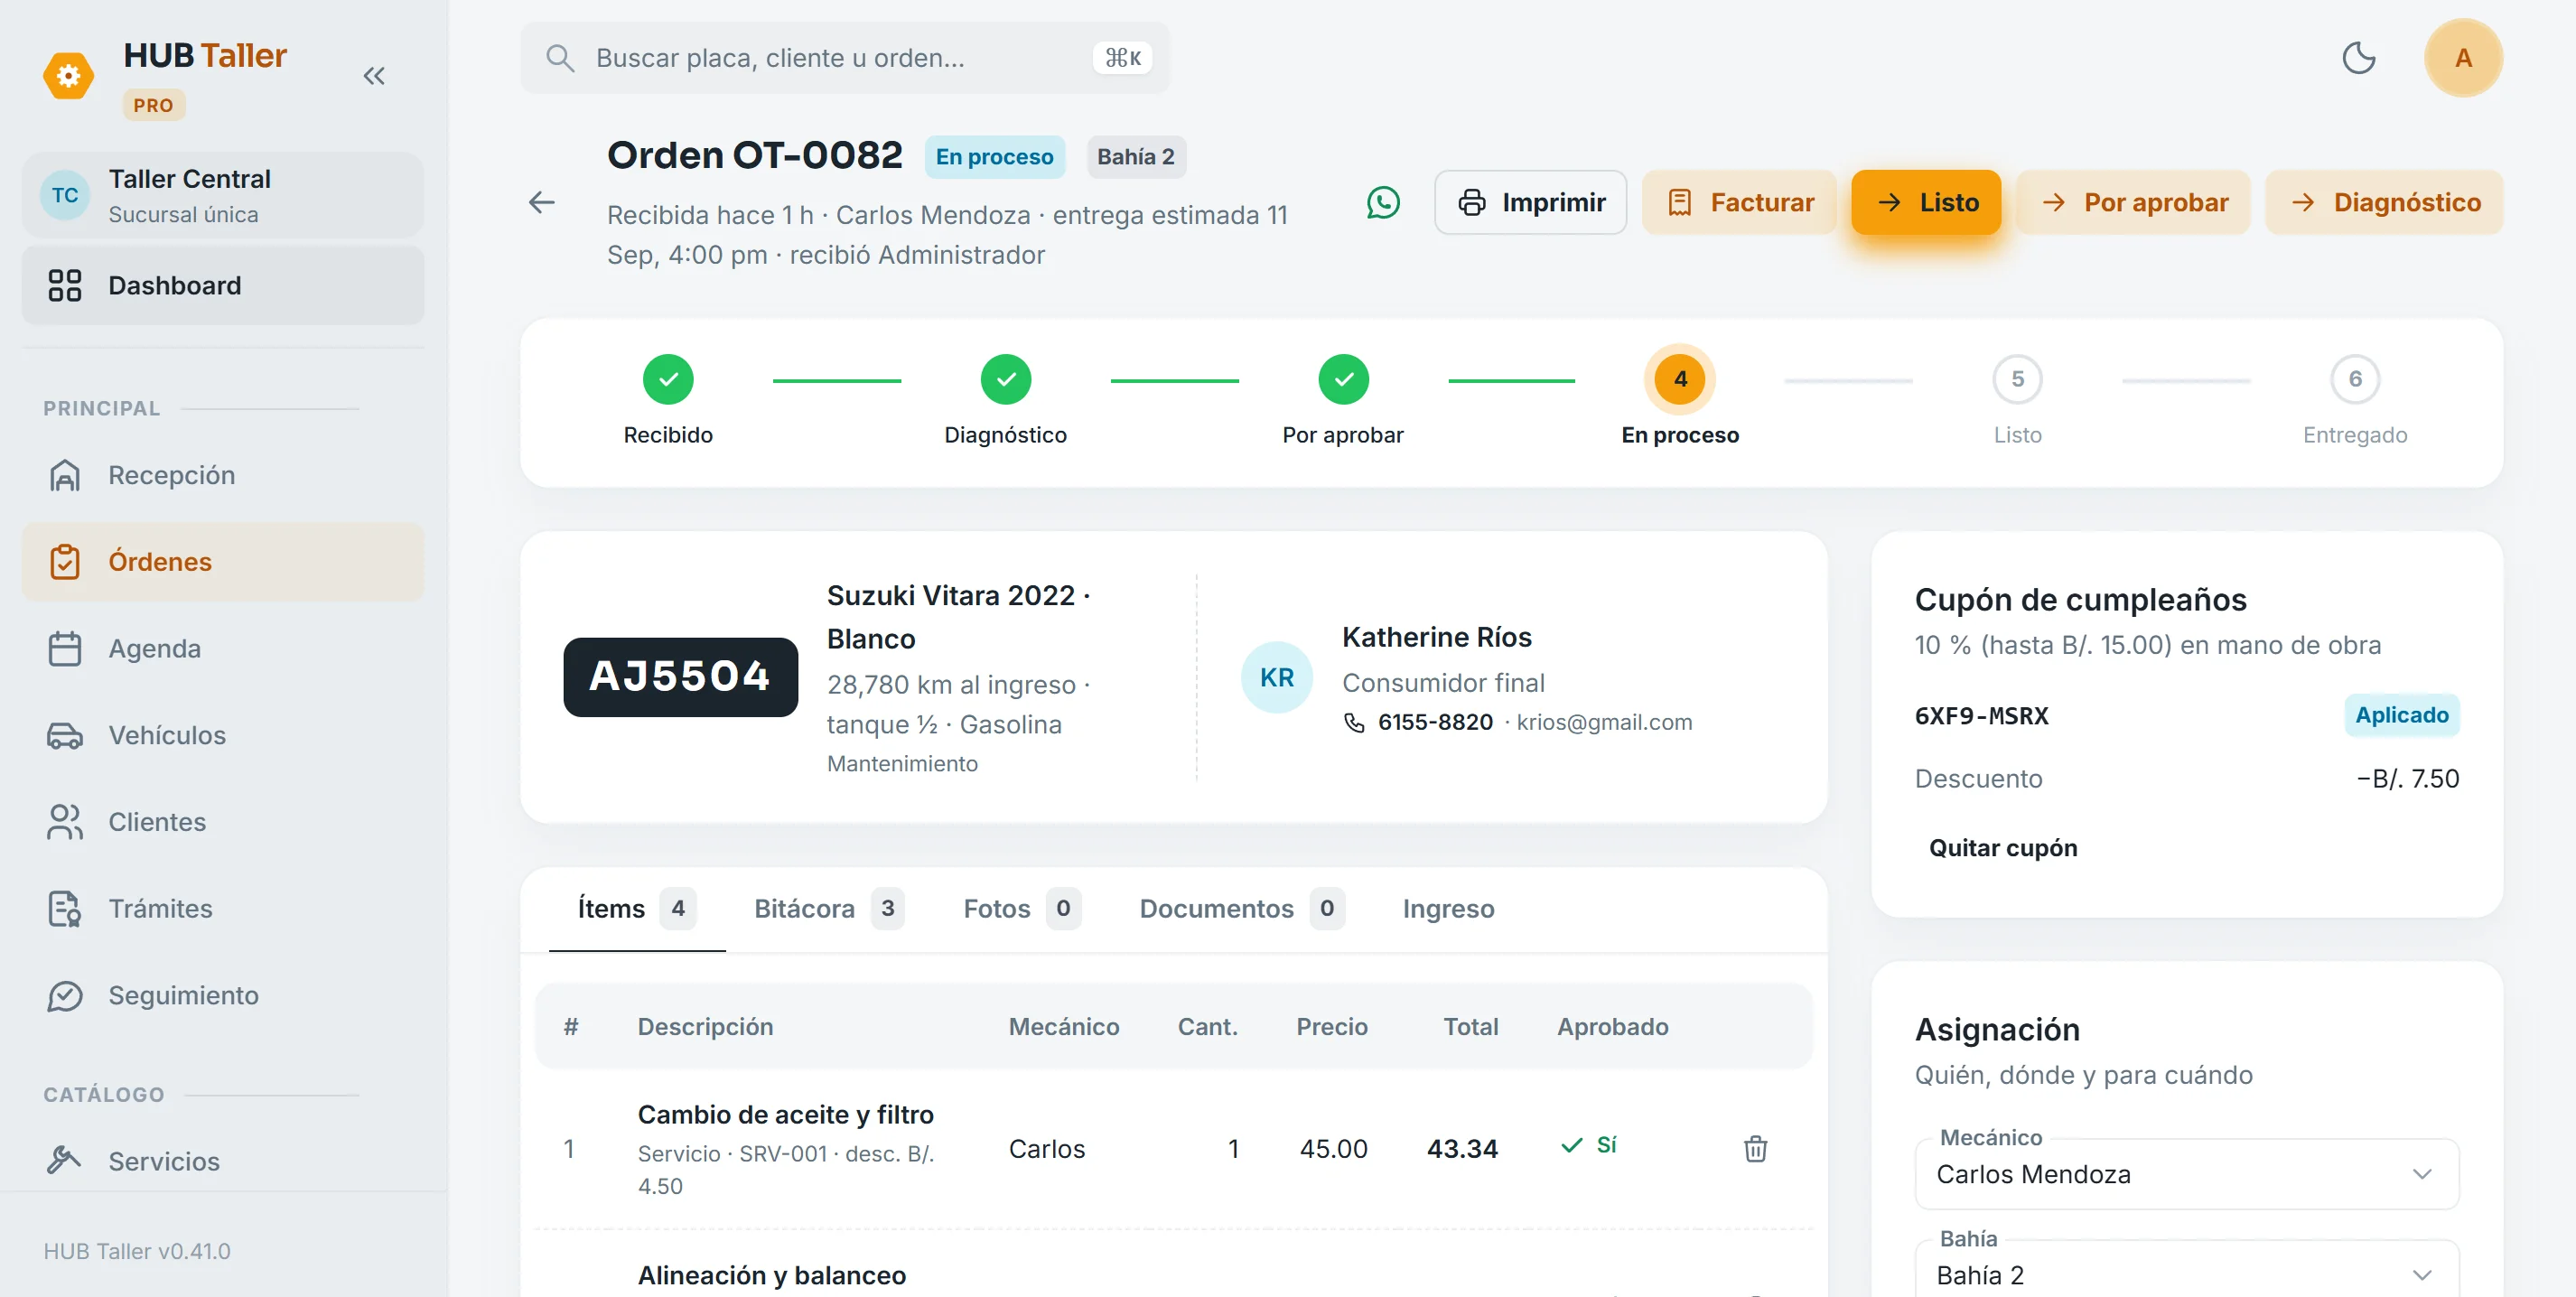This screenshot has height=1297, width=2576.
Task: Go back using the left arrow
Action: point(542,203)
